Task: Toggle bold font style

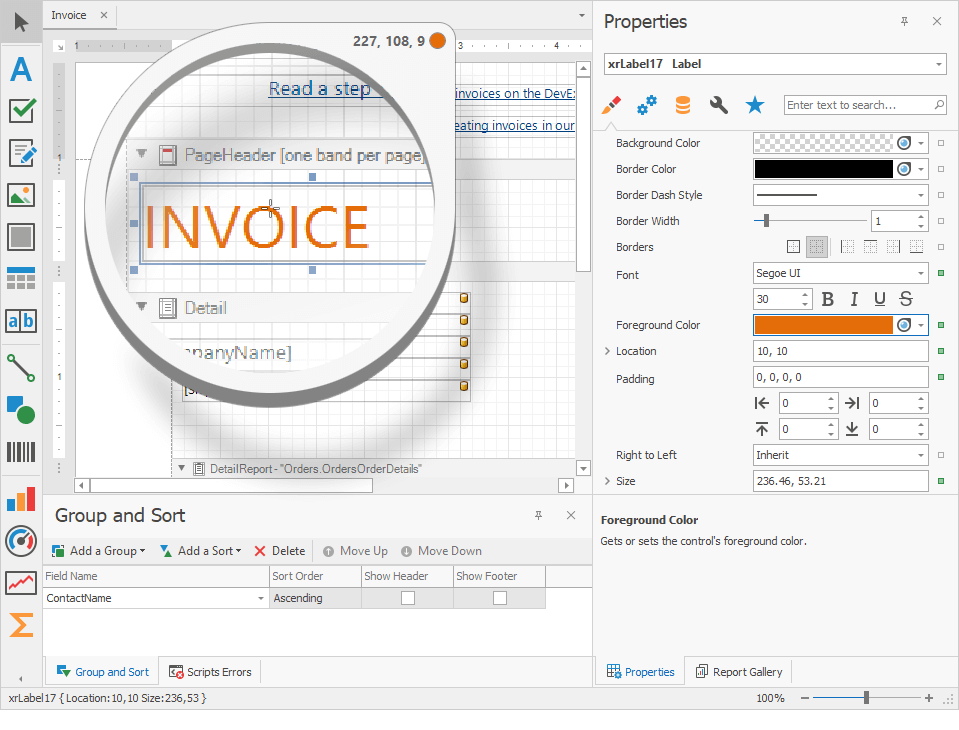Action: pos(827,299)
